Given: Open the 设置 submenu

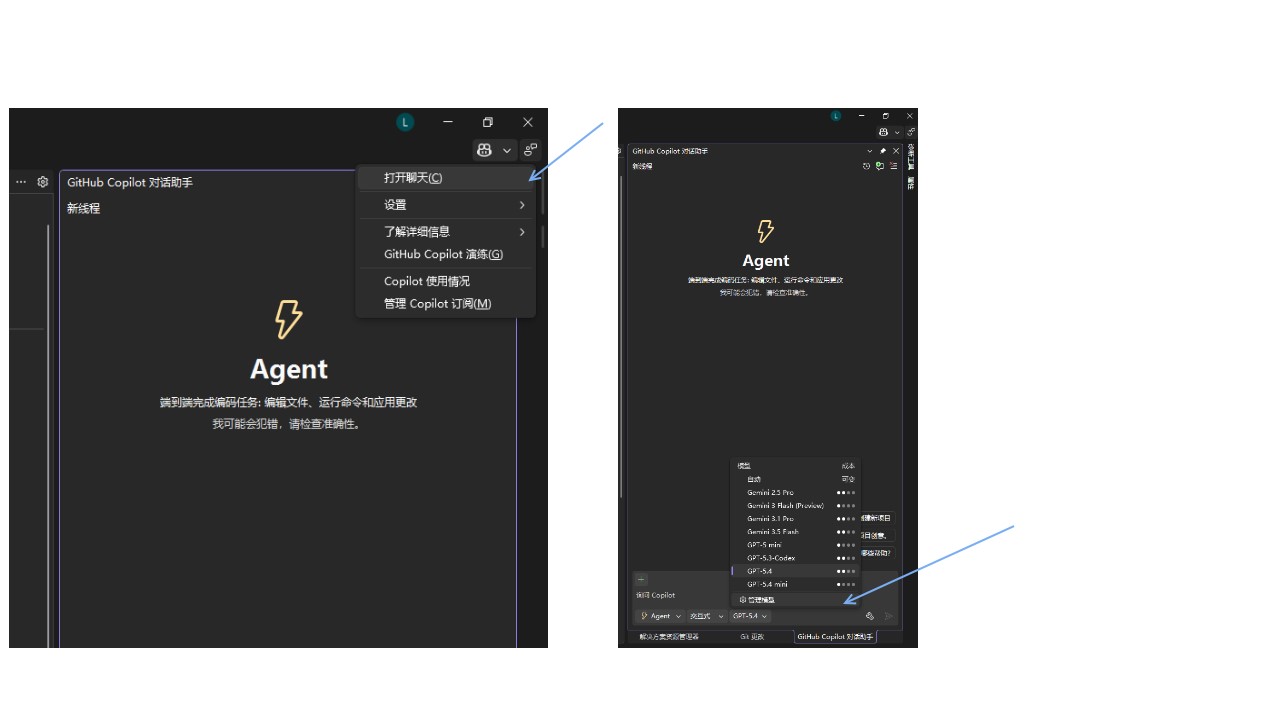Looking at the screenshot, I should click(446, 205).
